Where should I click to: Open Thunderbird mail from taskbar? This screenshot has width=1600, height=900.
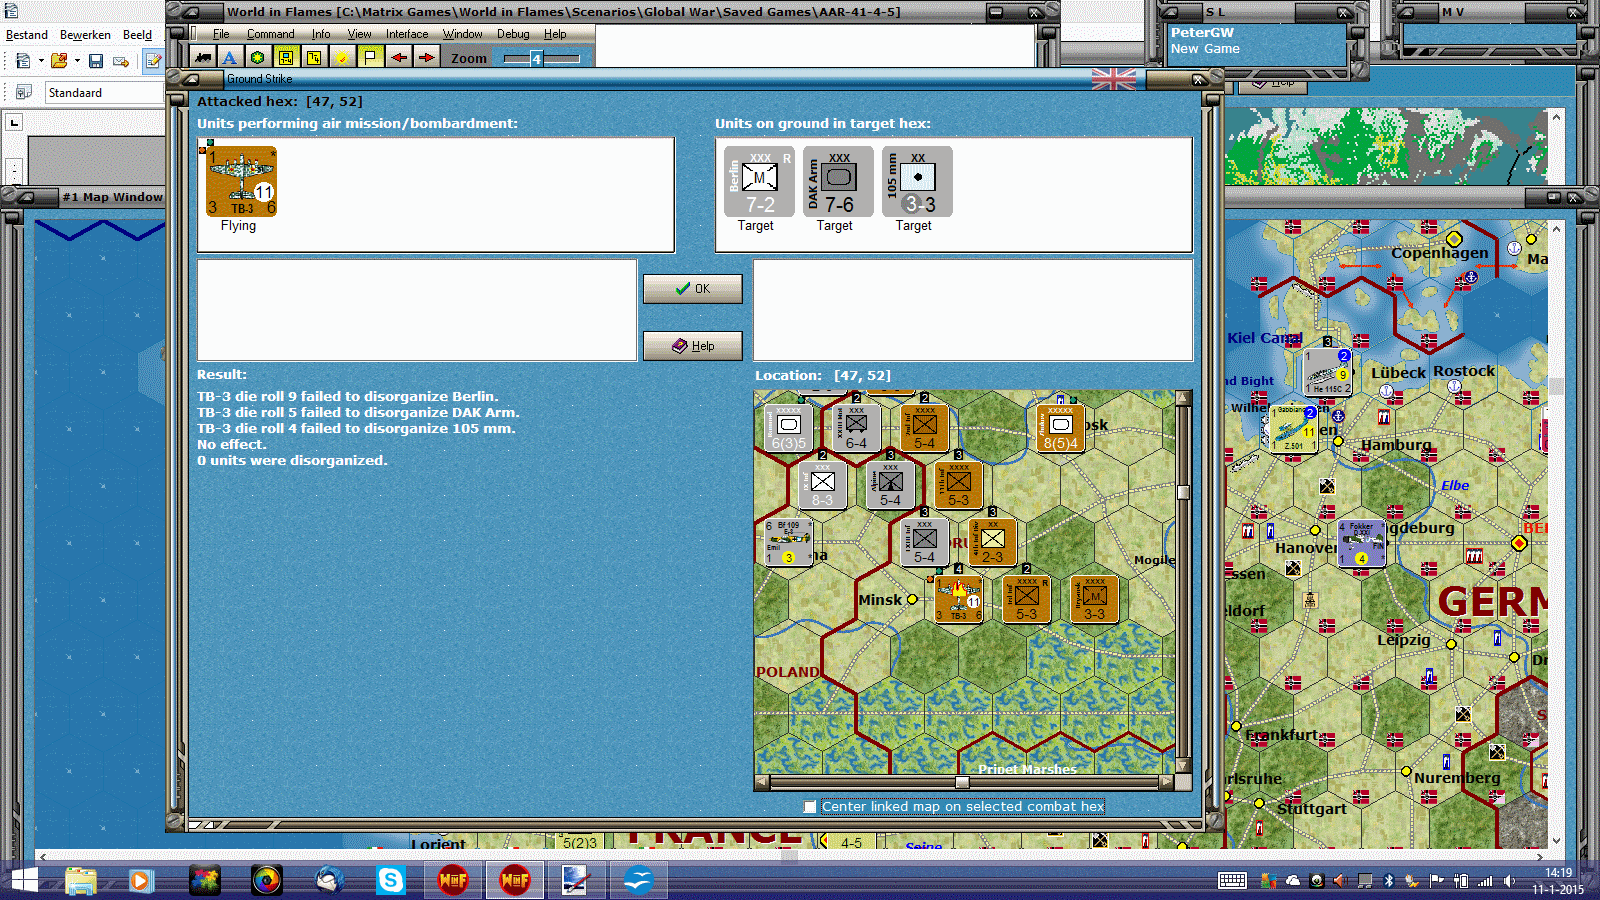click(x=329, y=880)
